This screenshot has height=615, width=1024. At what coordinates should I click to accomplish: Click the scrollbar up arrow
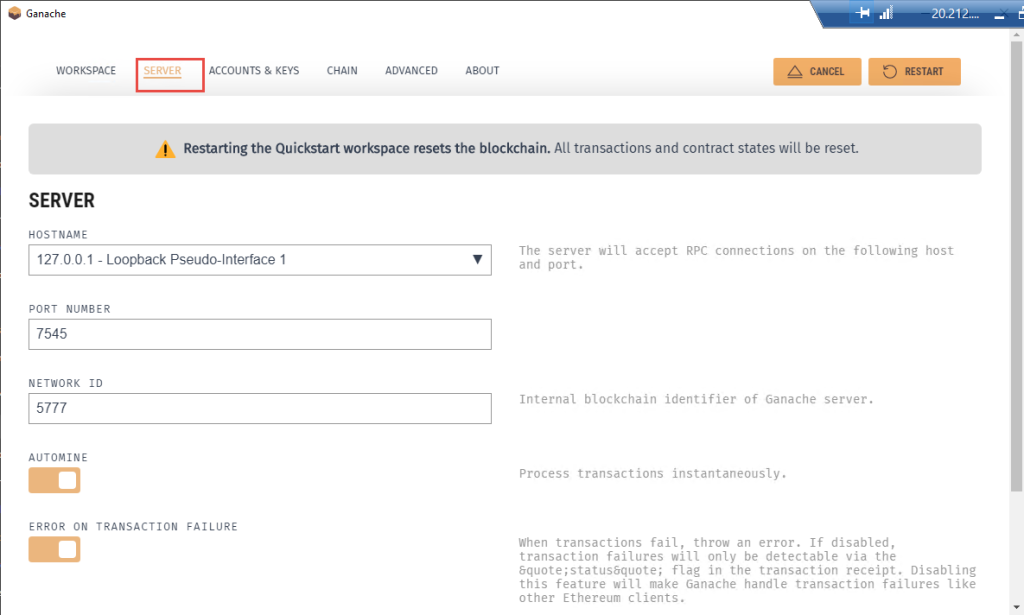point(1015,37)
